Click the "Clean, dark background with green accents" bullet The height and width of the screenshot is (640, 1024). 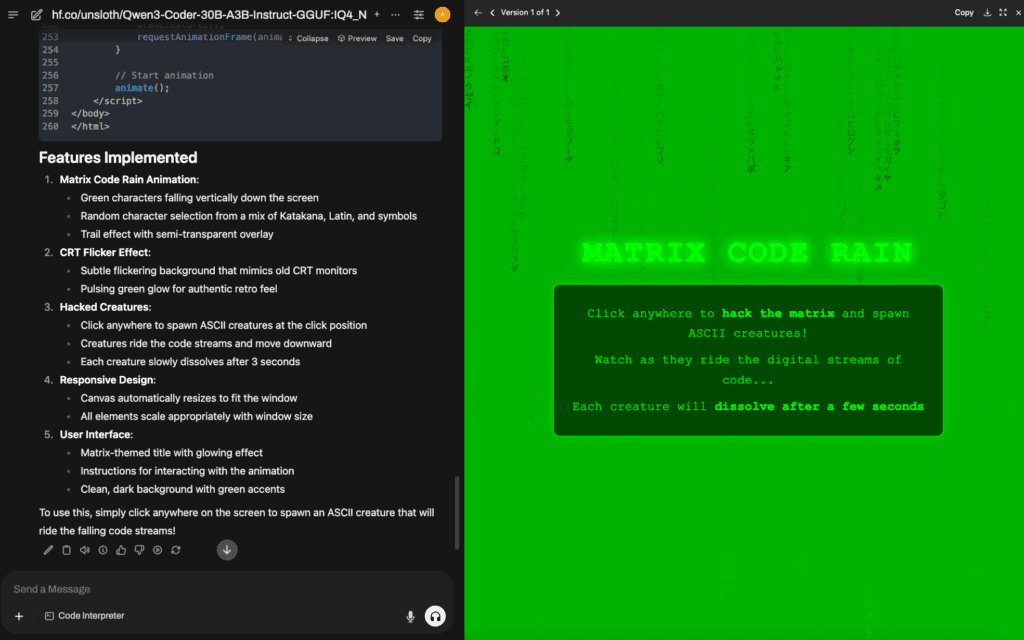click(183, 489)
